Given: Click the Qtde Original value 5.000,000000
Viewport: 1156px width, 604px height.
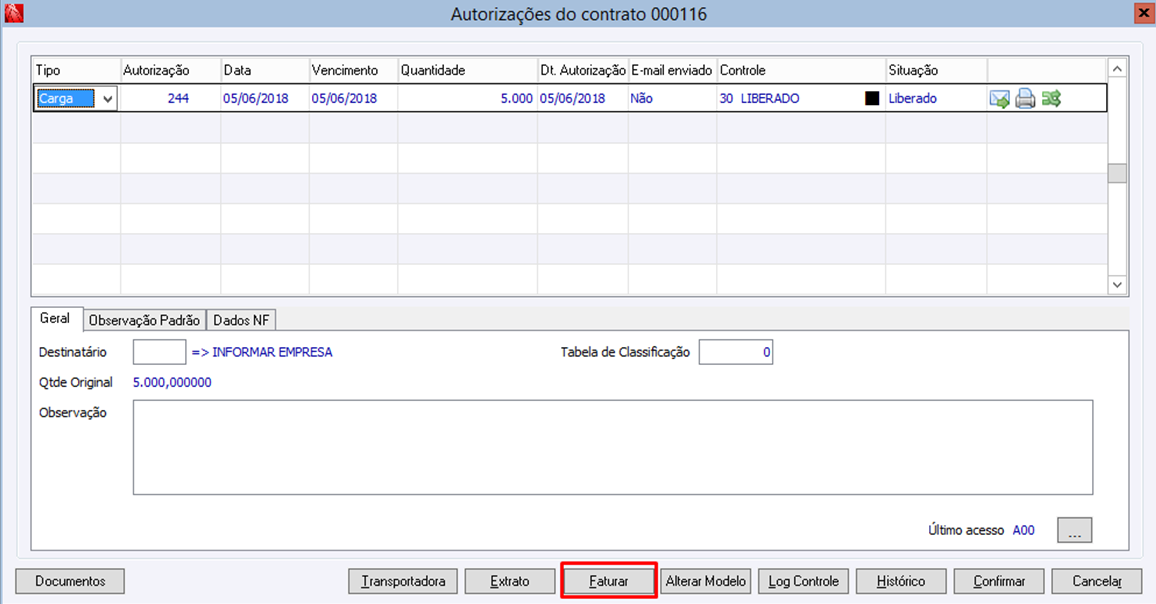Looking at the screenshot, I should [172, 383].
